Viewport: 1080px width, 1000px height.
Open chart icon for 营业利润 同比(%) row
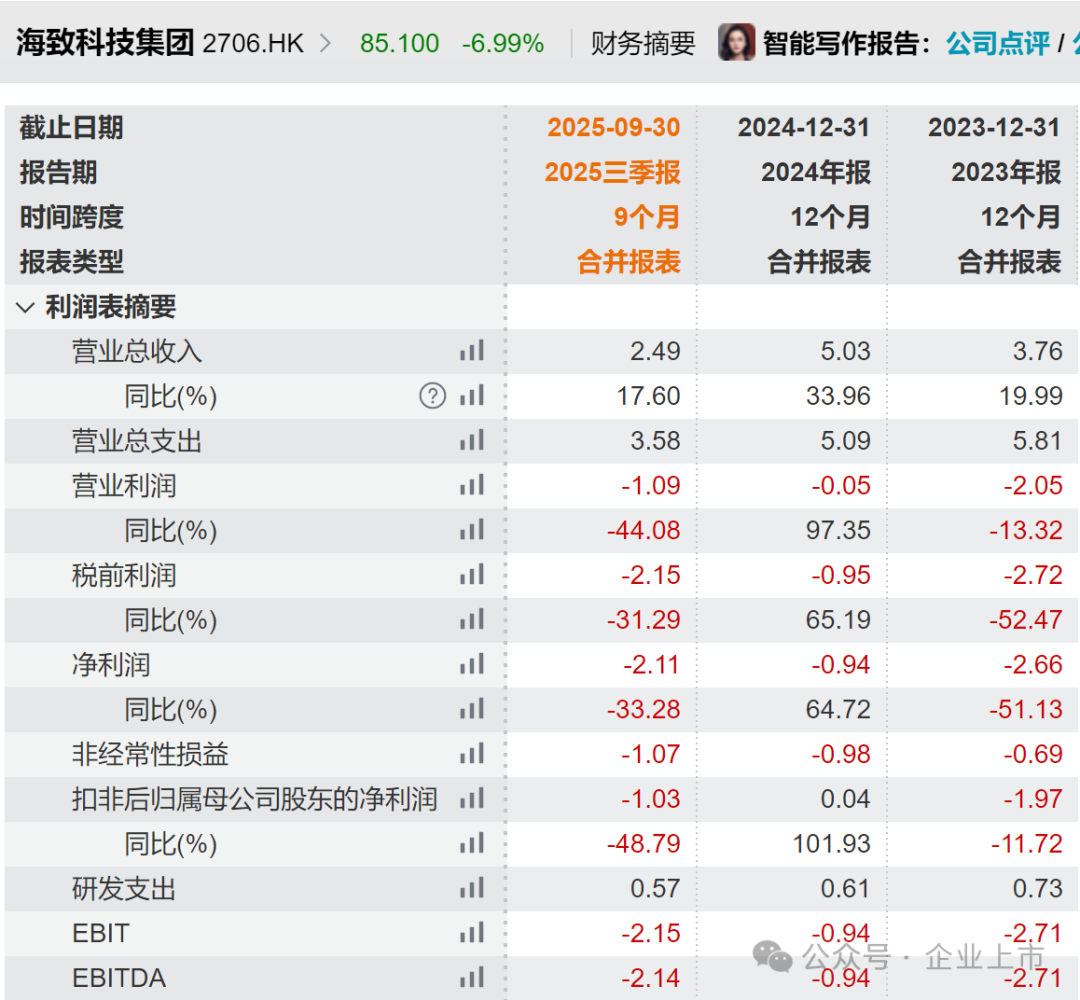pos(472,530)
